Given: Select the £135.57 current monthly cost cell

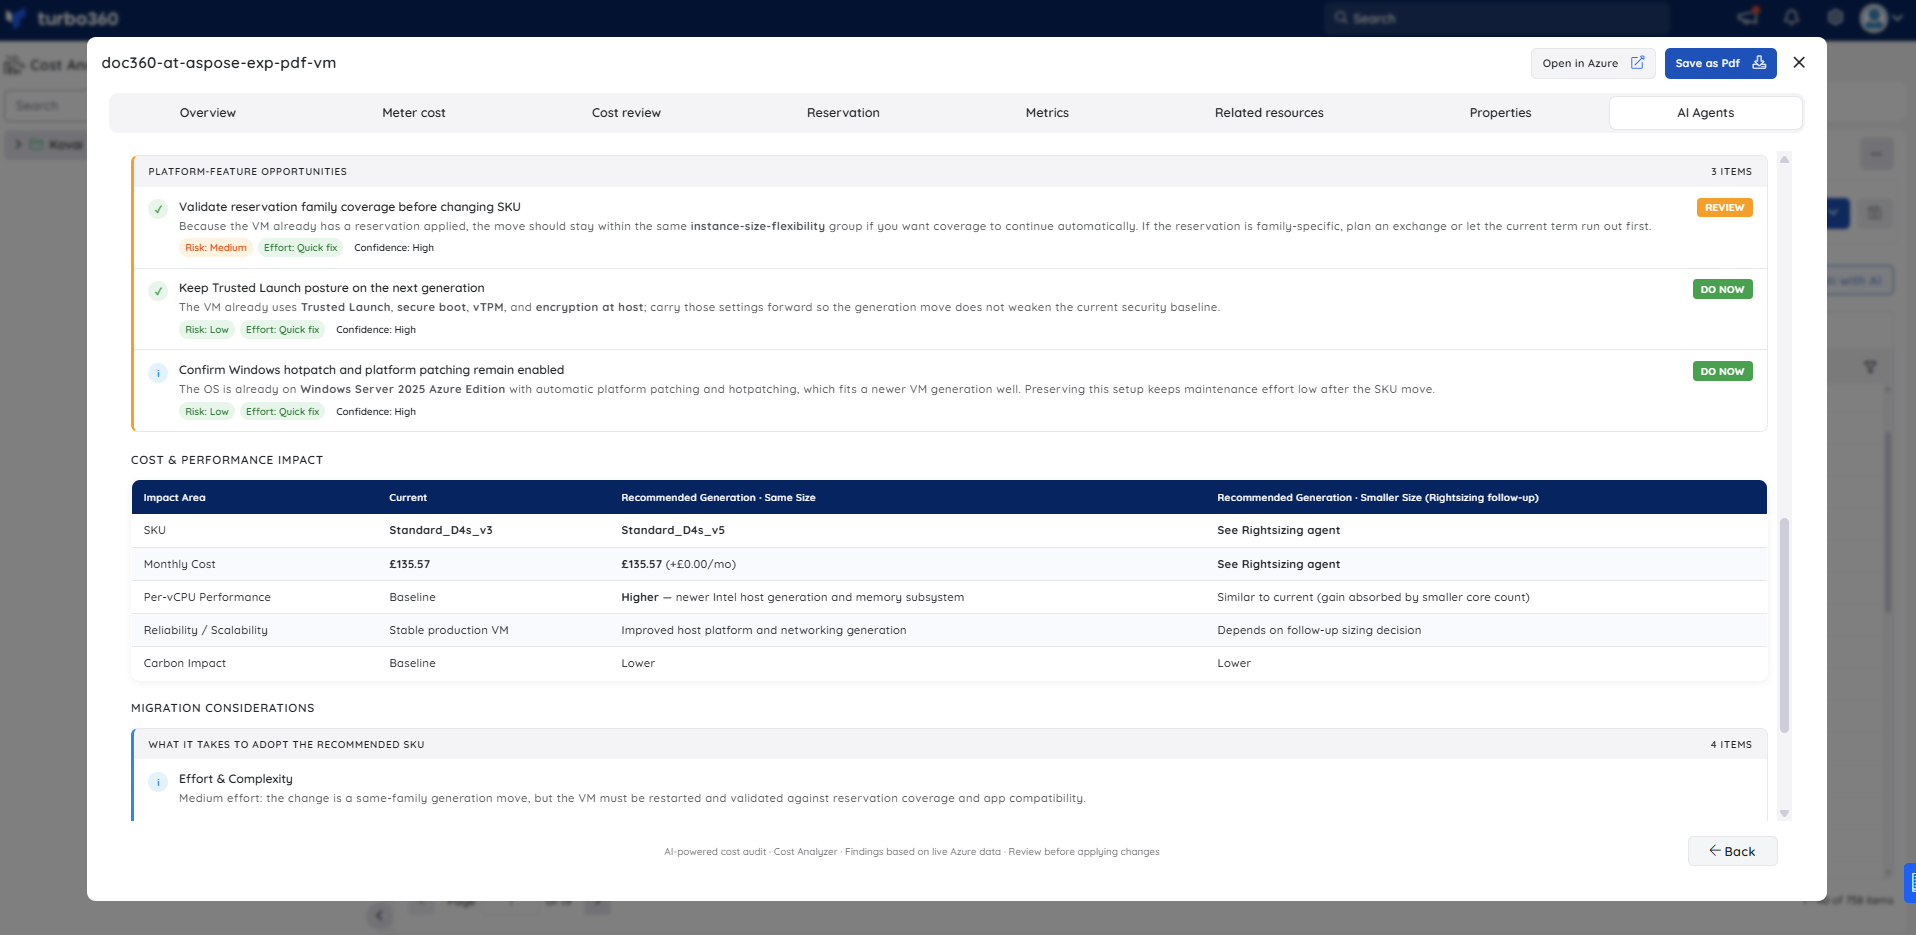Looking at the screenshot, I should coord(410,565).
